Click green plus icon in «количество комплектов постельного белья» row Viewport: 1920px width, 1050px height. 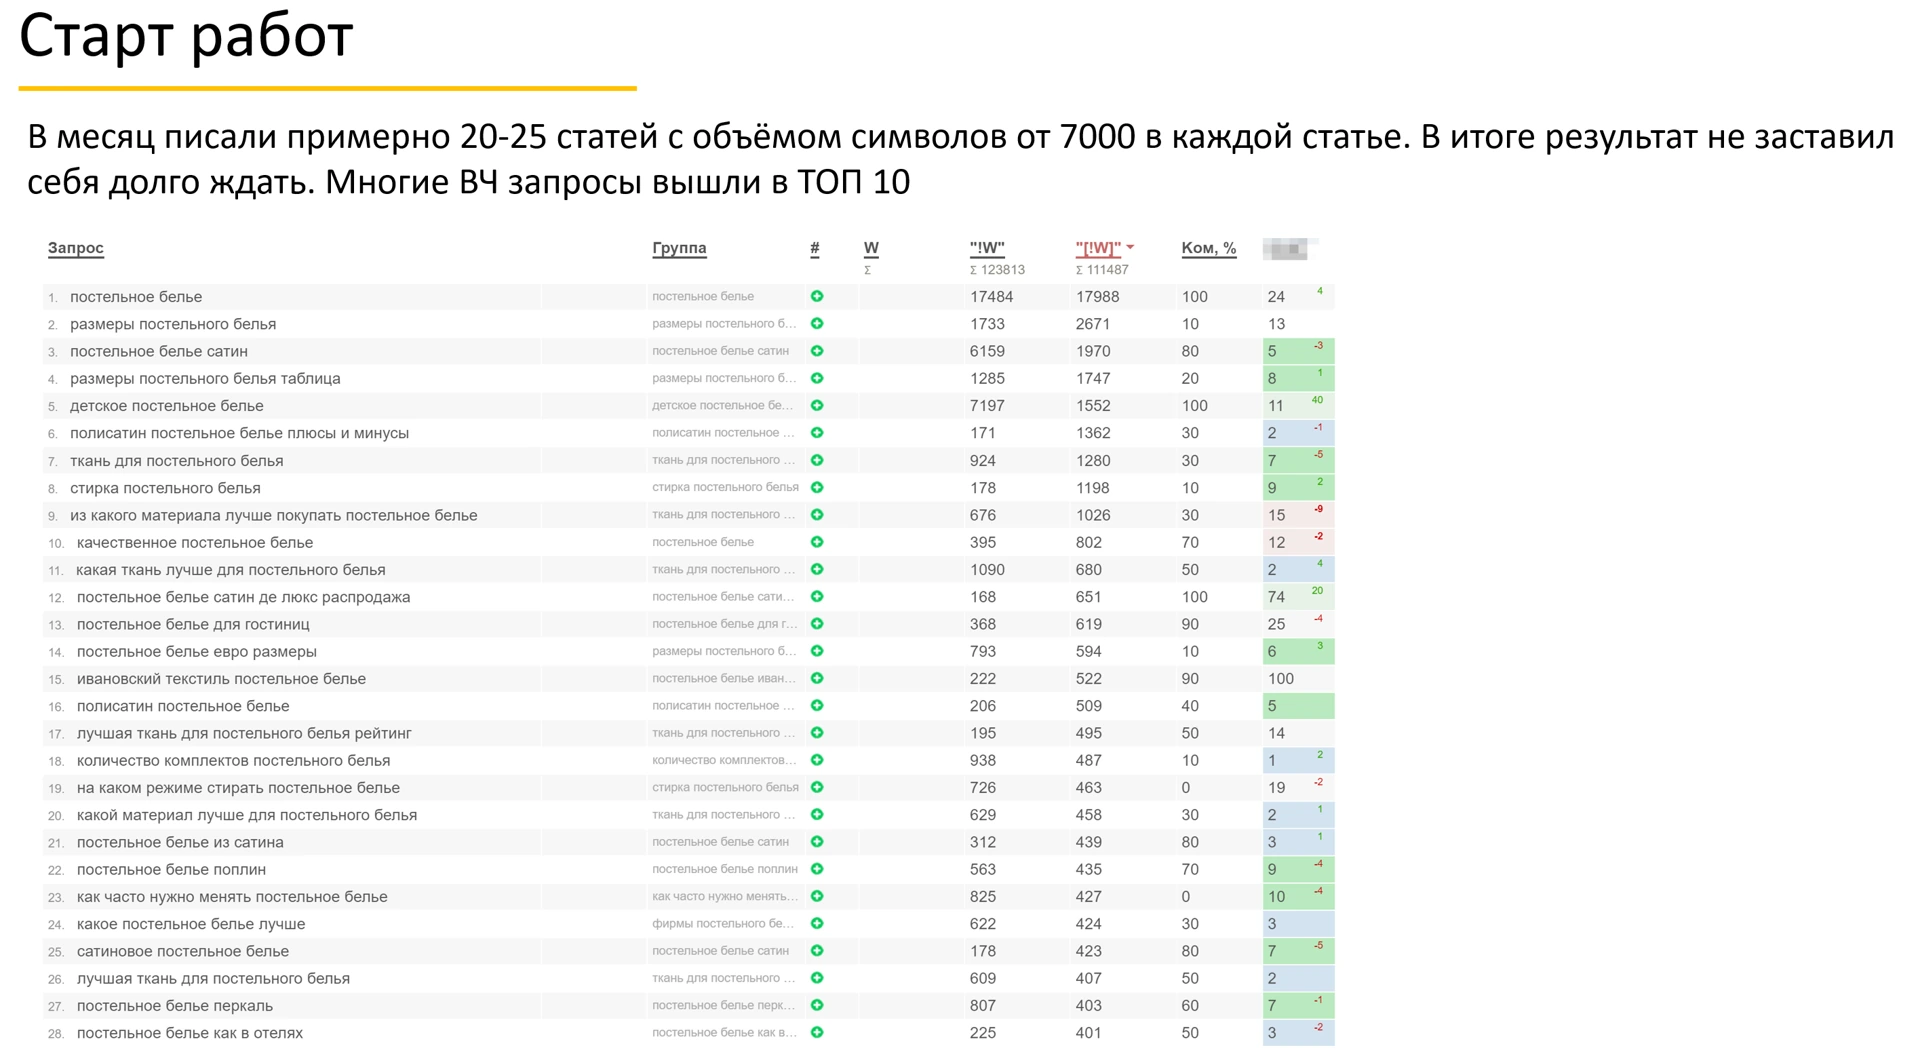click(817, 761)
